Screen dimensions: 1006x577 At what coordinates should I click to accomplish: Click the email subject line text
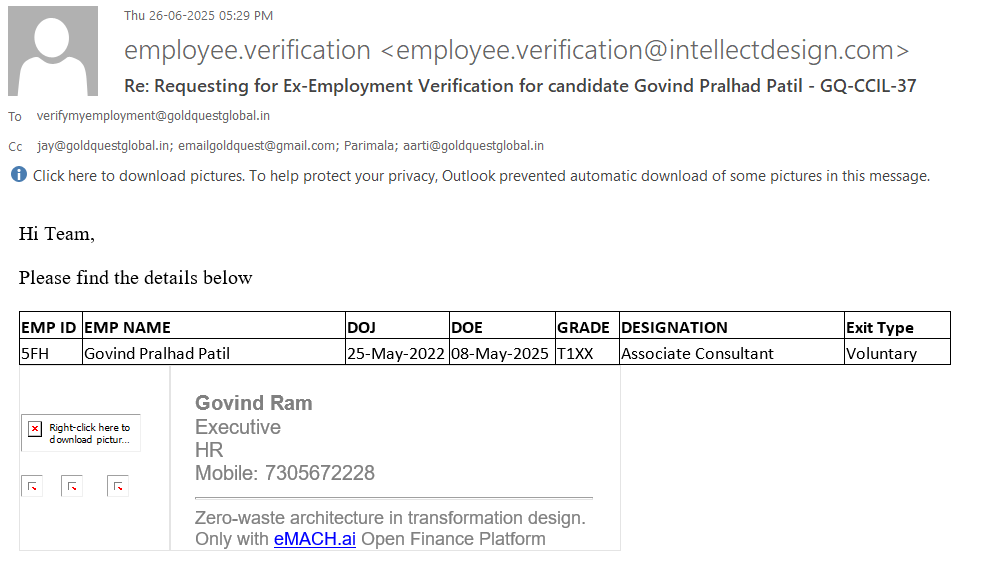pyautogui.click(x=520, y=86)
